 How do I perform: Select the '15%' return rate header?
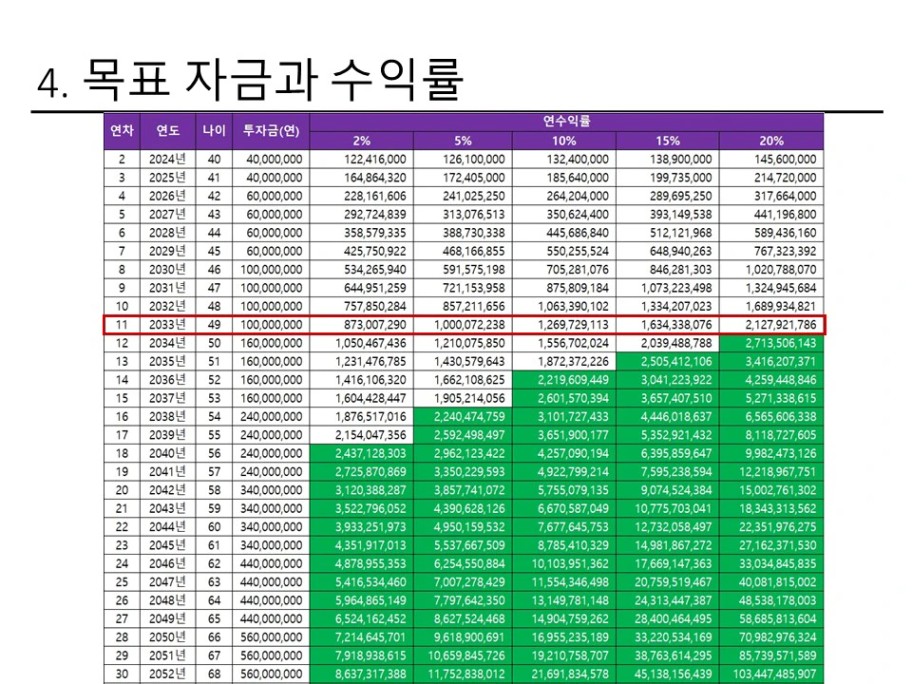tap(668, 141)
